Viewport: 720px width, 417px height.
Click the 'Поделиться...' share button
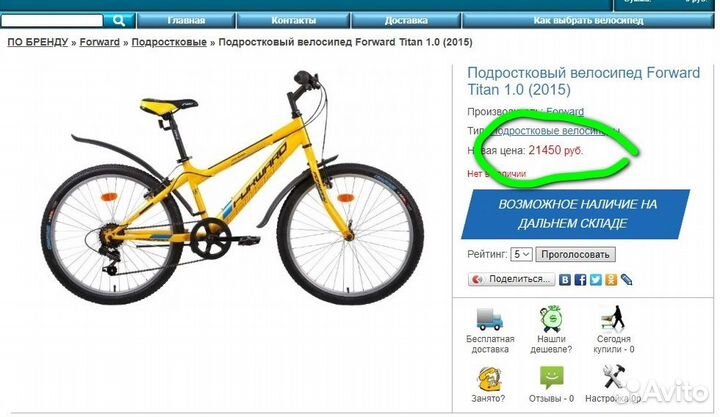(x=512, y=279)
